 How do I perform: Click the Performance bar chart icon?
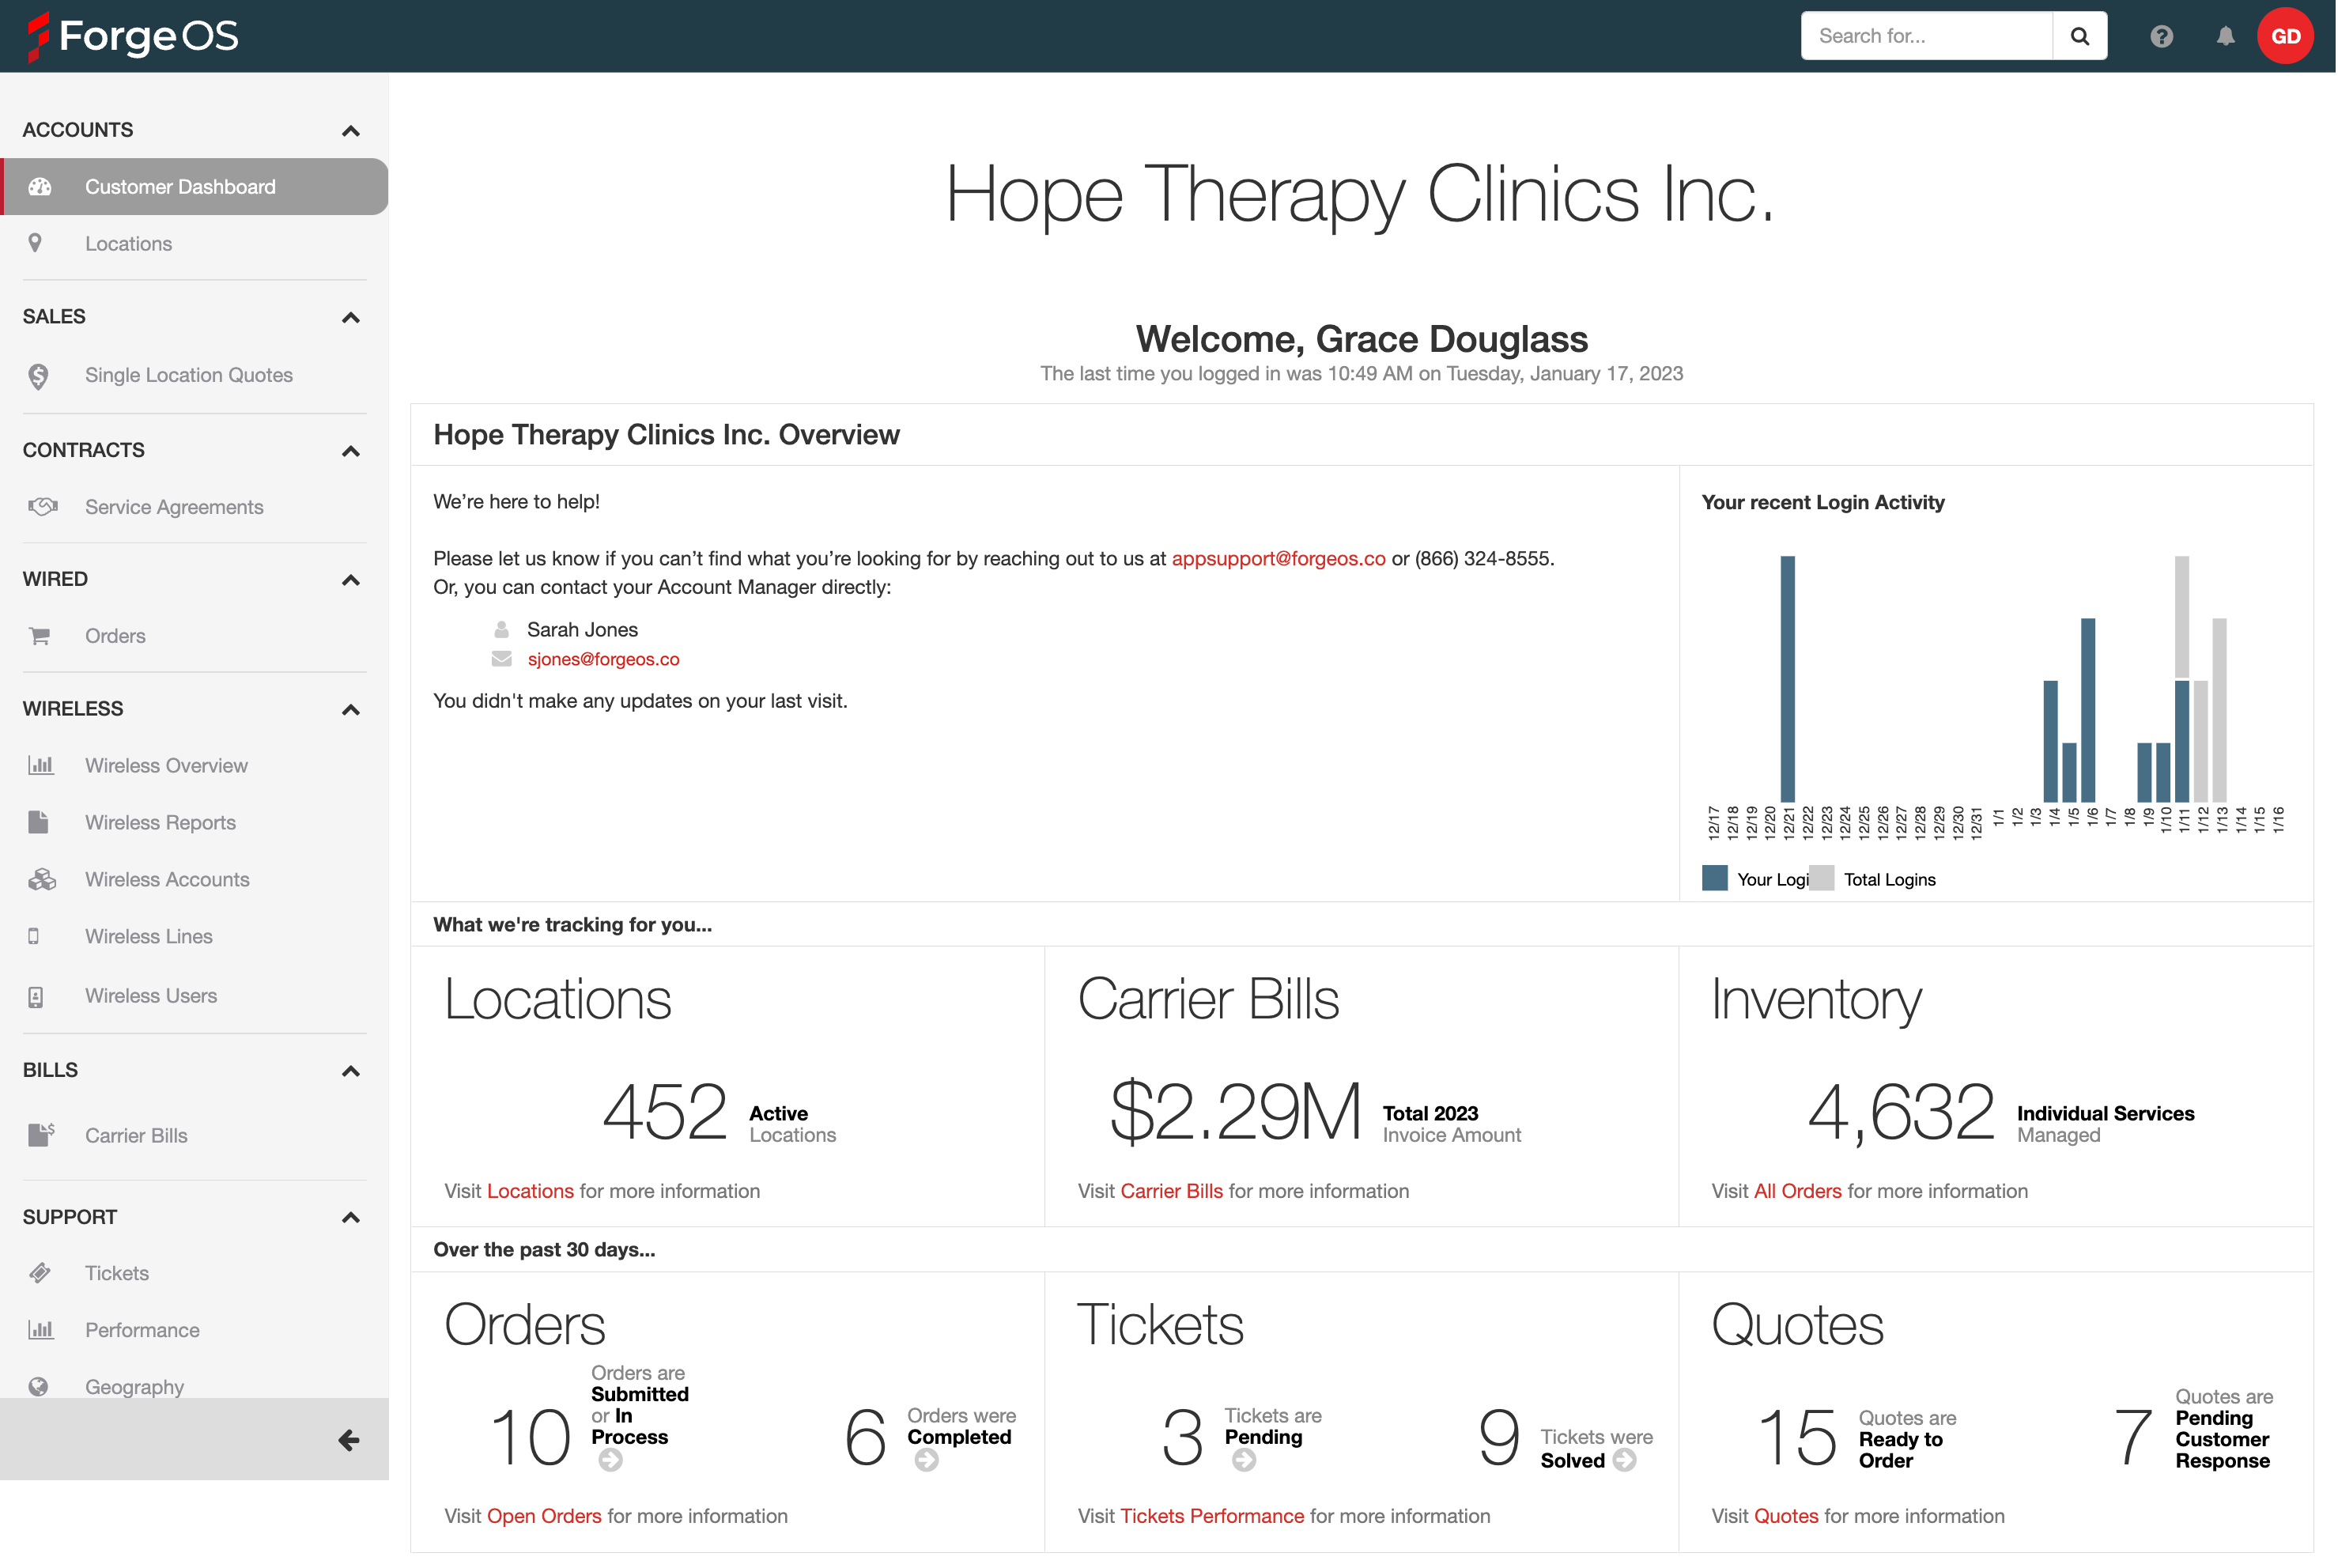[40, 1330]
